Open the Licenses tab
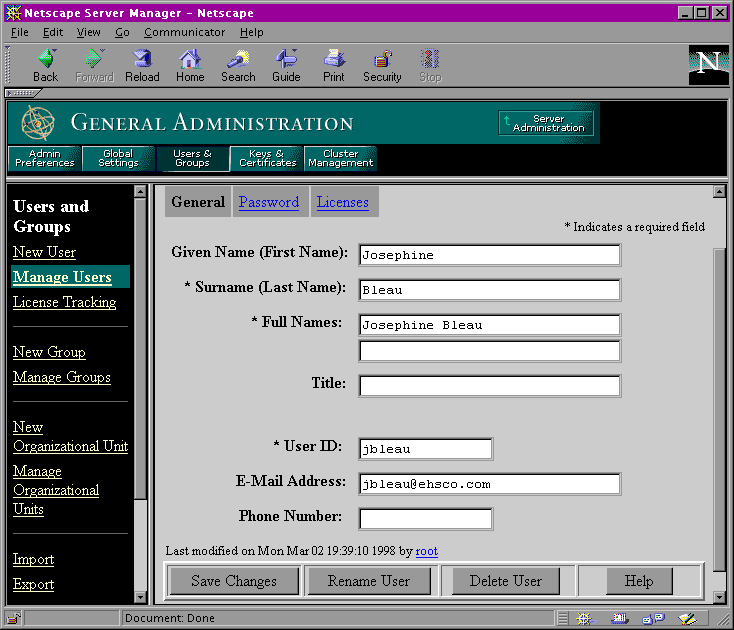Screen dimensions: 734x630 [x=343, y=202]
